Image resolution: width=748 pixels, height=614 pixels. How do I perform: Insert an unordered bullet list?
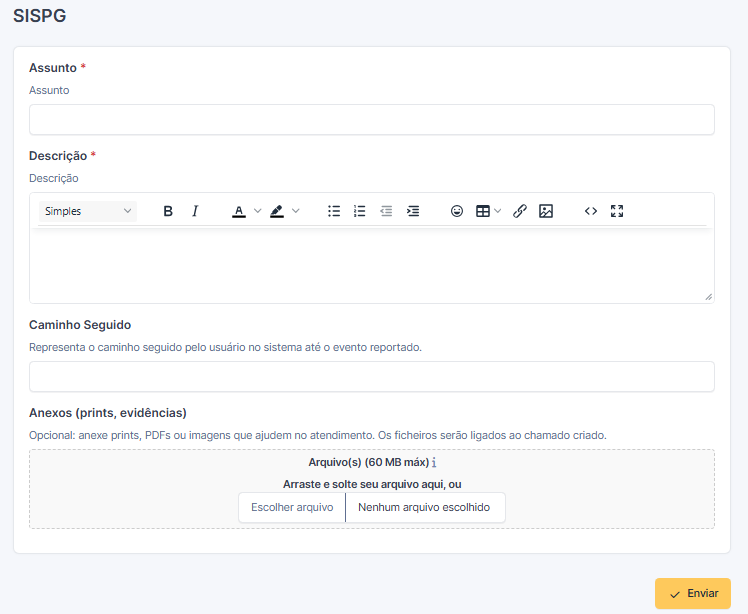click(x=334, y=211)
